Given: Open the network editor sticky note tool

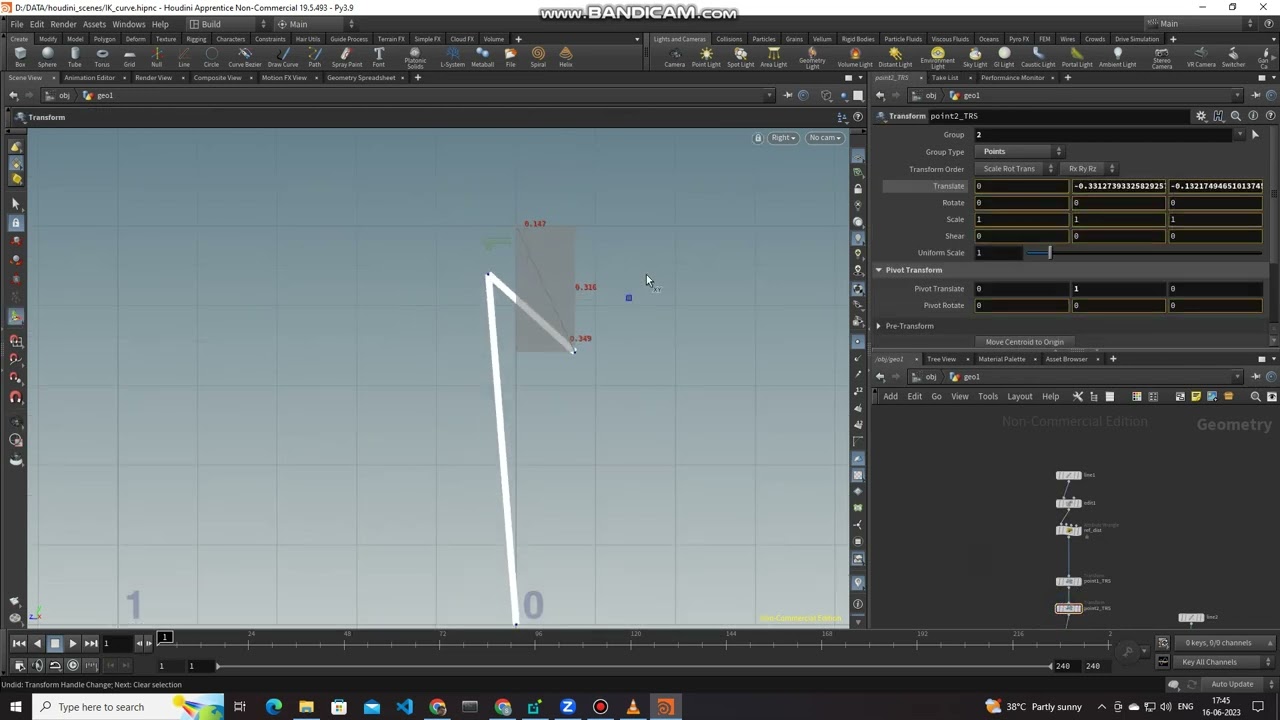Looking at the screenshot, I should [1196, 397].
